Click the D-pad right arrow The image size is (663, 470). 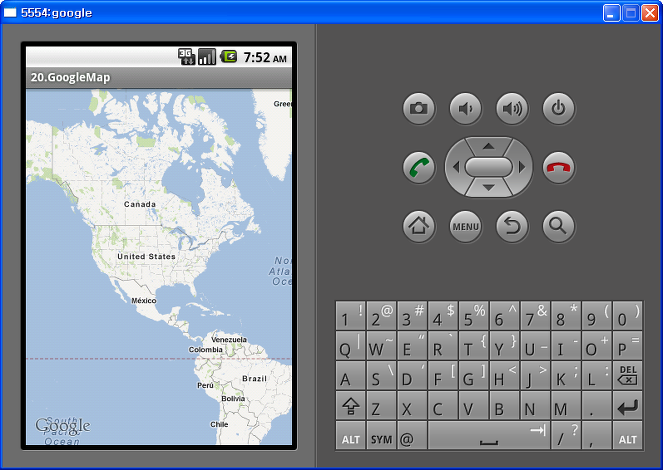[x=522, y=167]
